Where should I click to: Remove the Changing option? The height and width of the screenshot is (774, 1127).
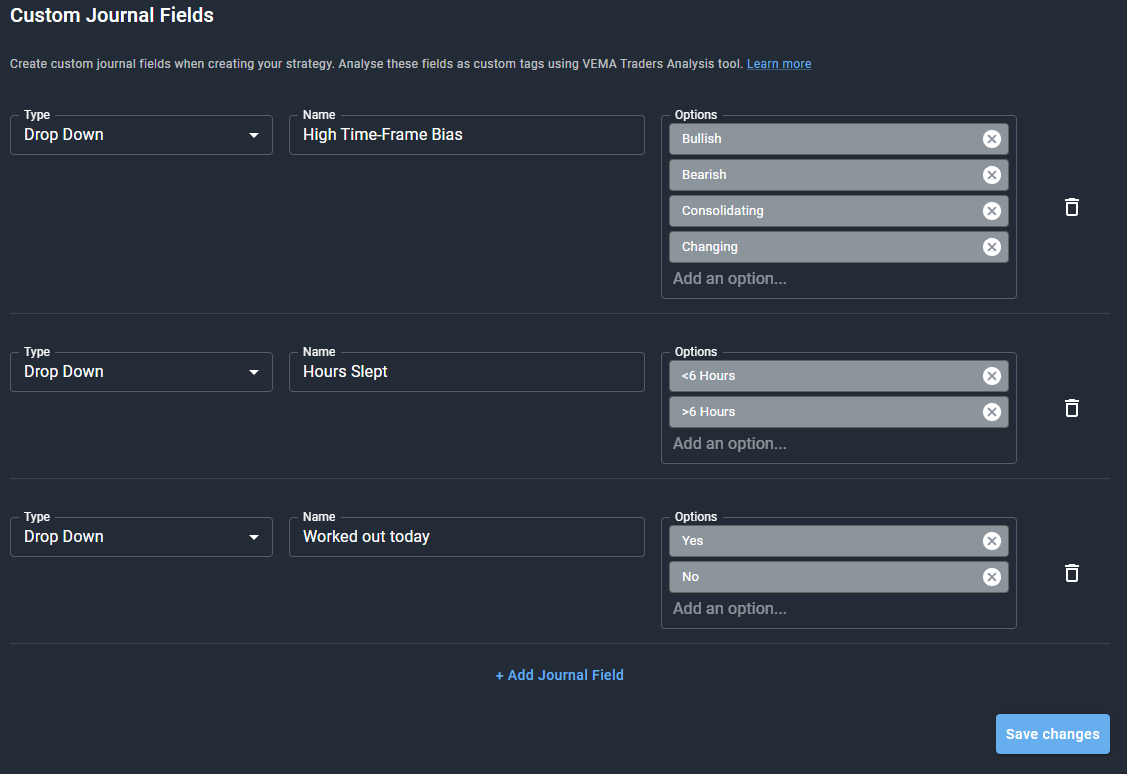tap(992, 247)
